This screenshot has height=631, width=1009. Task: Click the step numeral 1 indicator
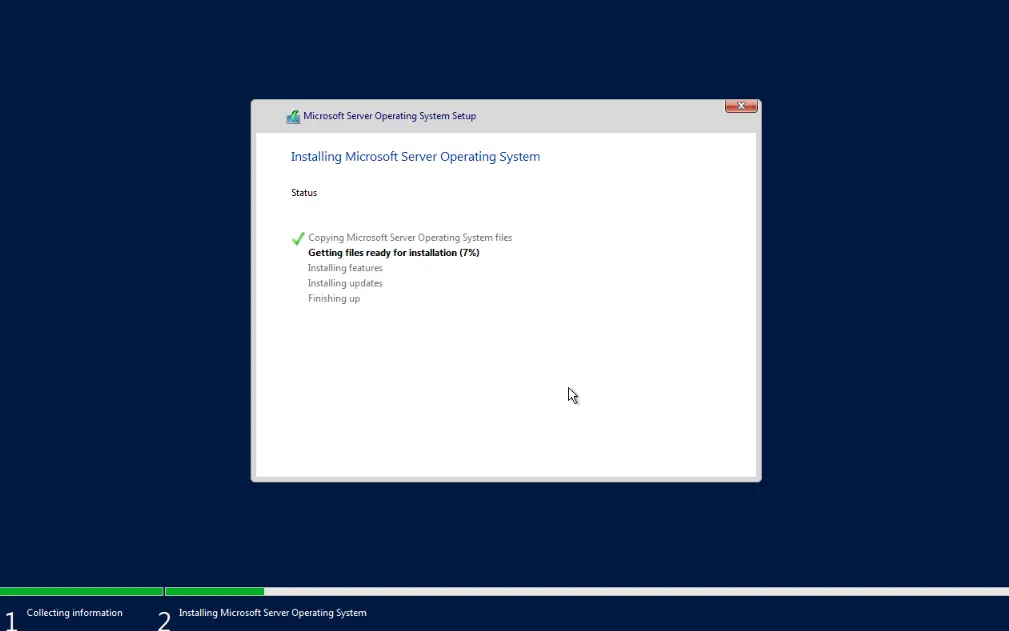(9, 618)
